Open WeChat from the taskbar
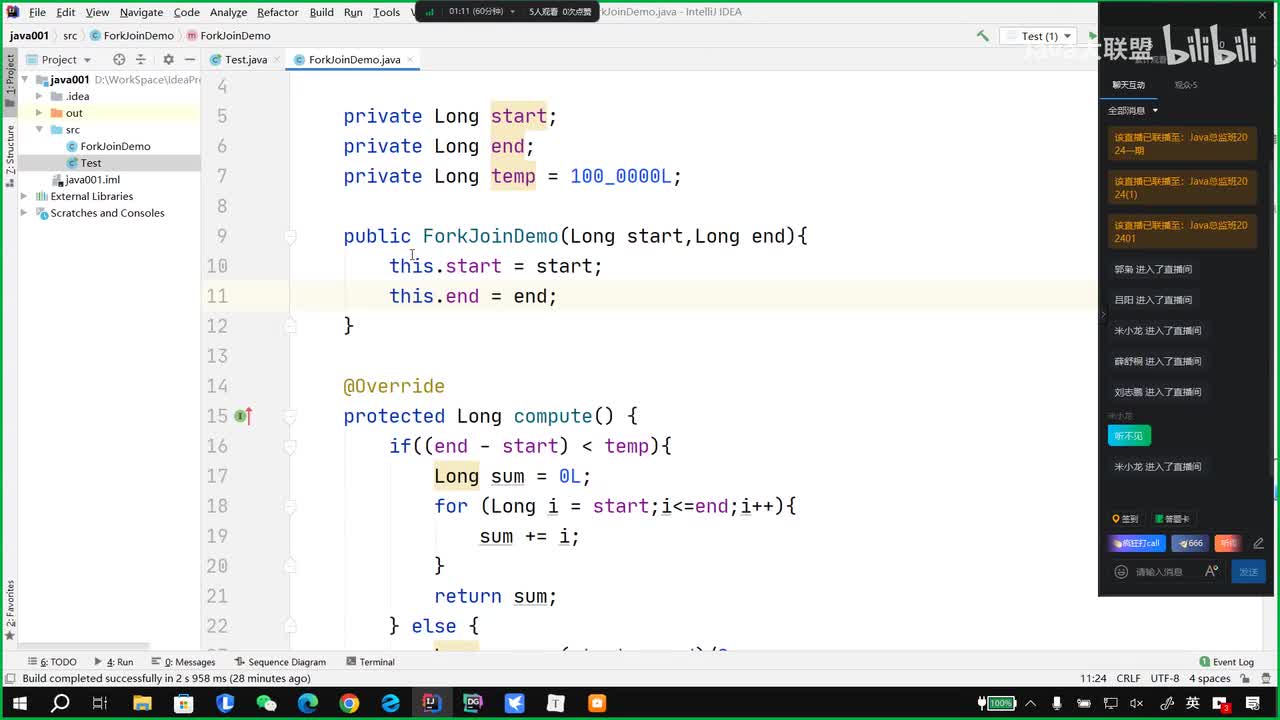1280x720 pixels. [266, 703]
